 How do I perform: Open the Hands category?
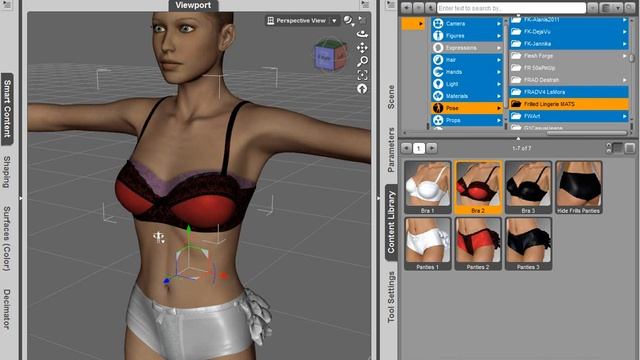point(467,72)
